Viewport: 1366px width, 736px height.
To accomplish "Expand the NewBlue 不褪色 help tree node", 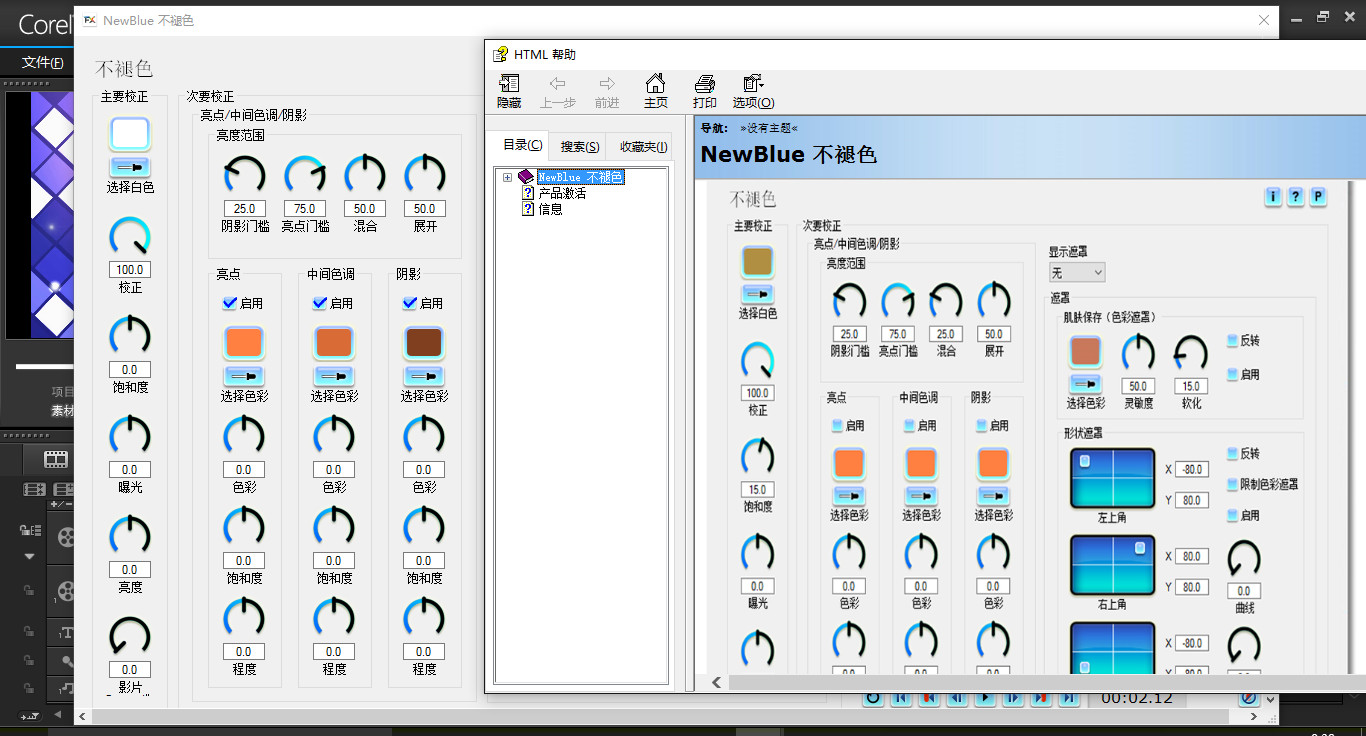I will pos(507,177).
